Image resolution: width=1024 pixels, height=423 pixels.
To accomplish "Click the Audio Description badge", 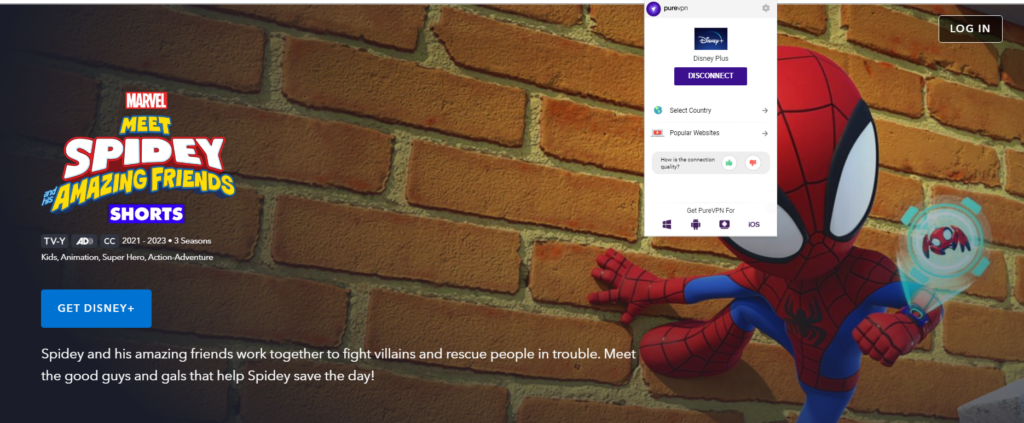I will click(84, 241).
